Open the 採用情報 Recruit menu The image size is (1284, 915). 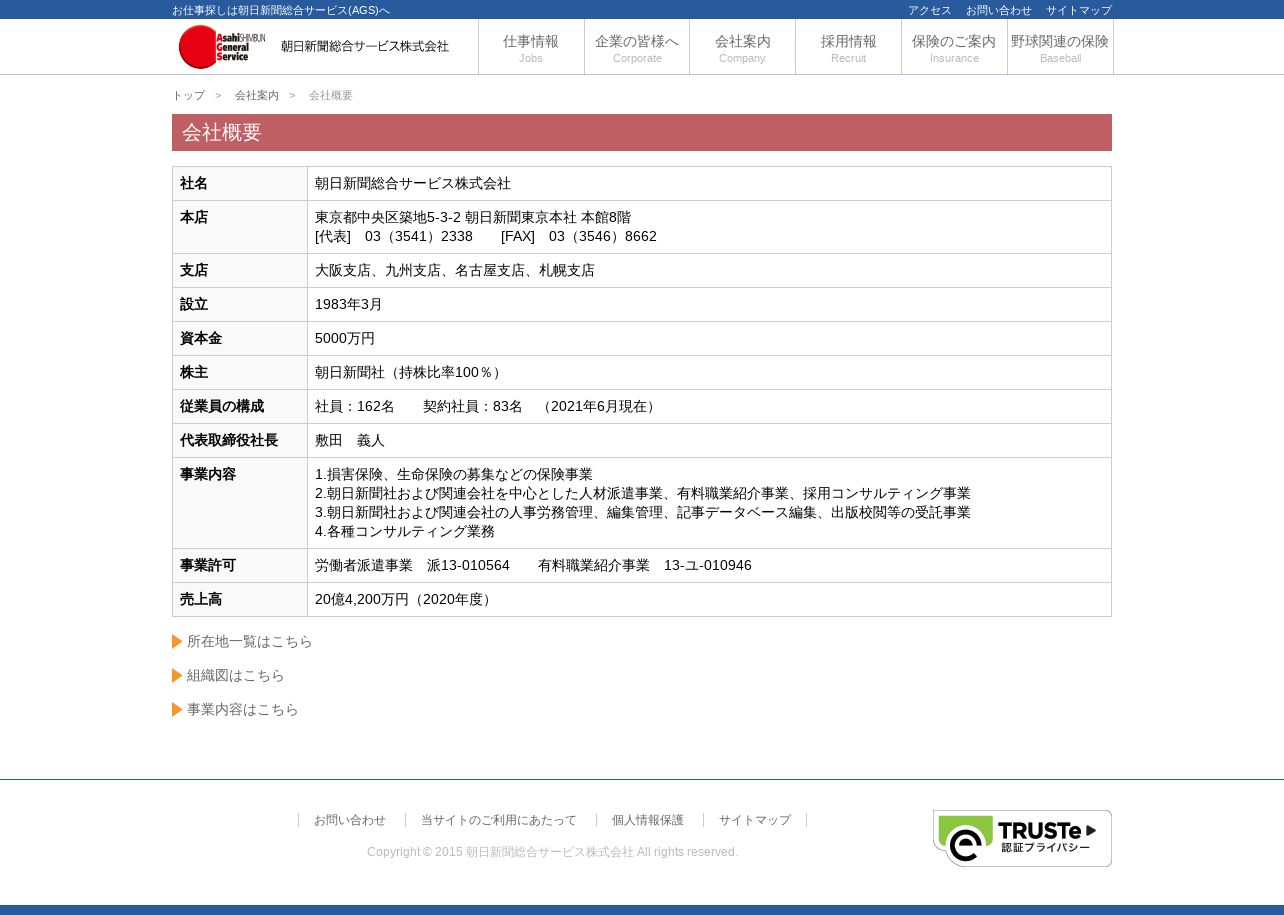point(848,47)
